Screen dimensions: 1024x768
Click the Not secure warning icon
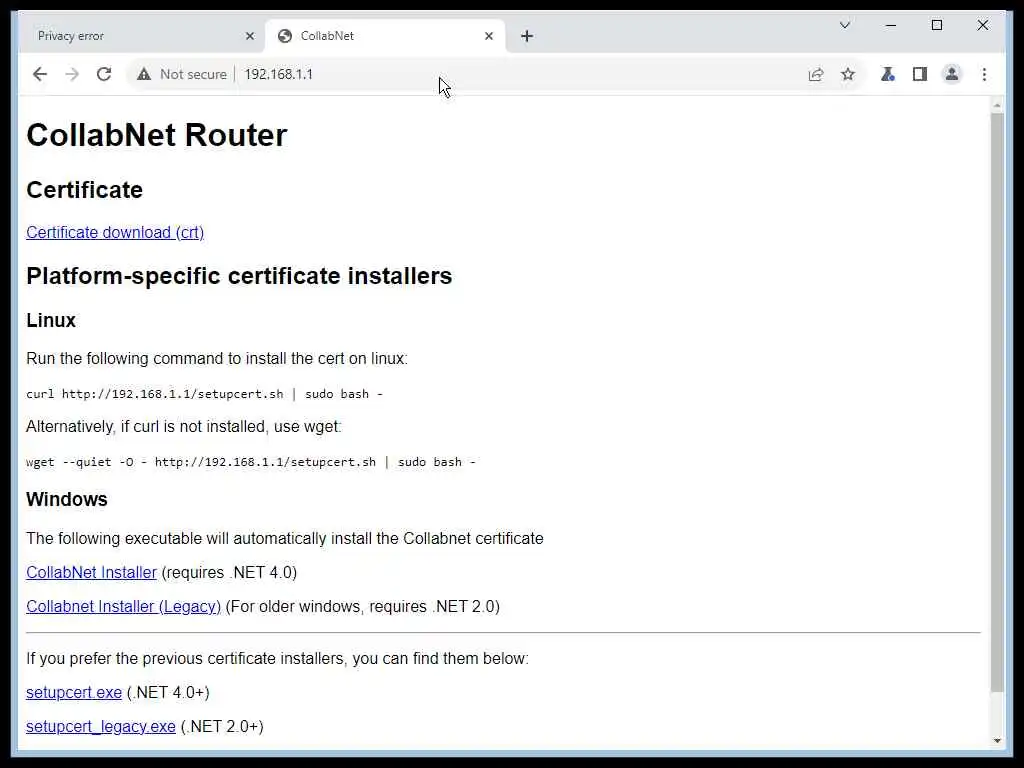[144, 74]
